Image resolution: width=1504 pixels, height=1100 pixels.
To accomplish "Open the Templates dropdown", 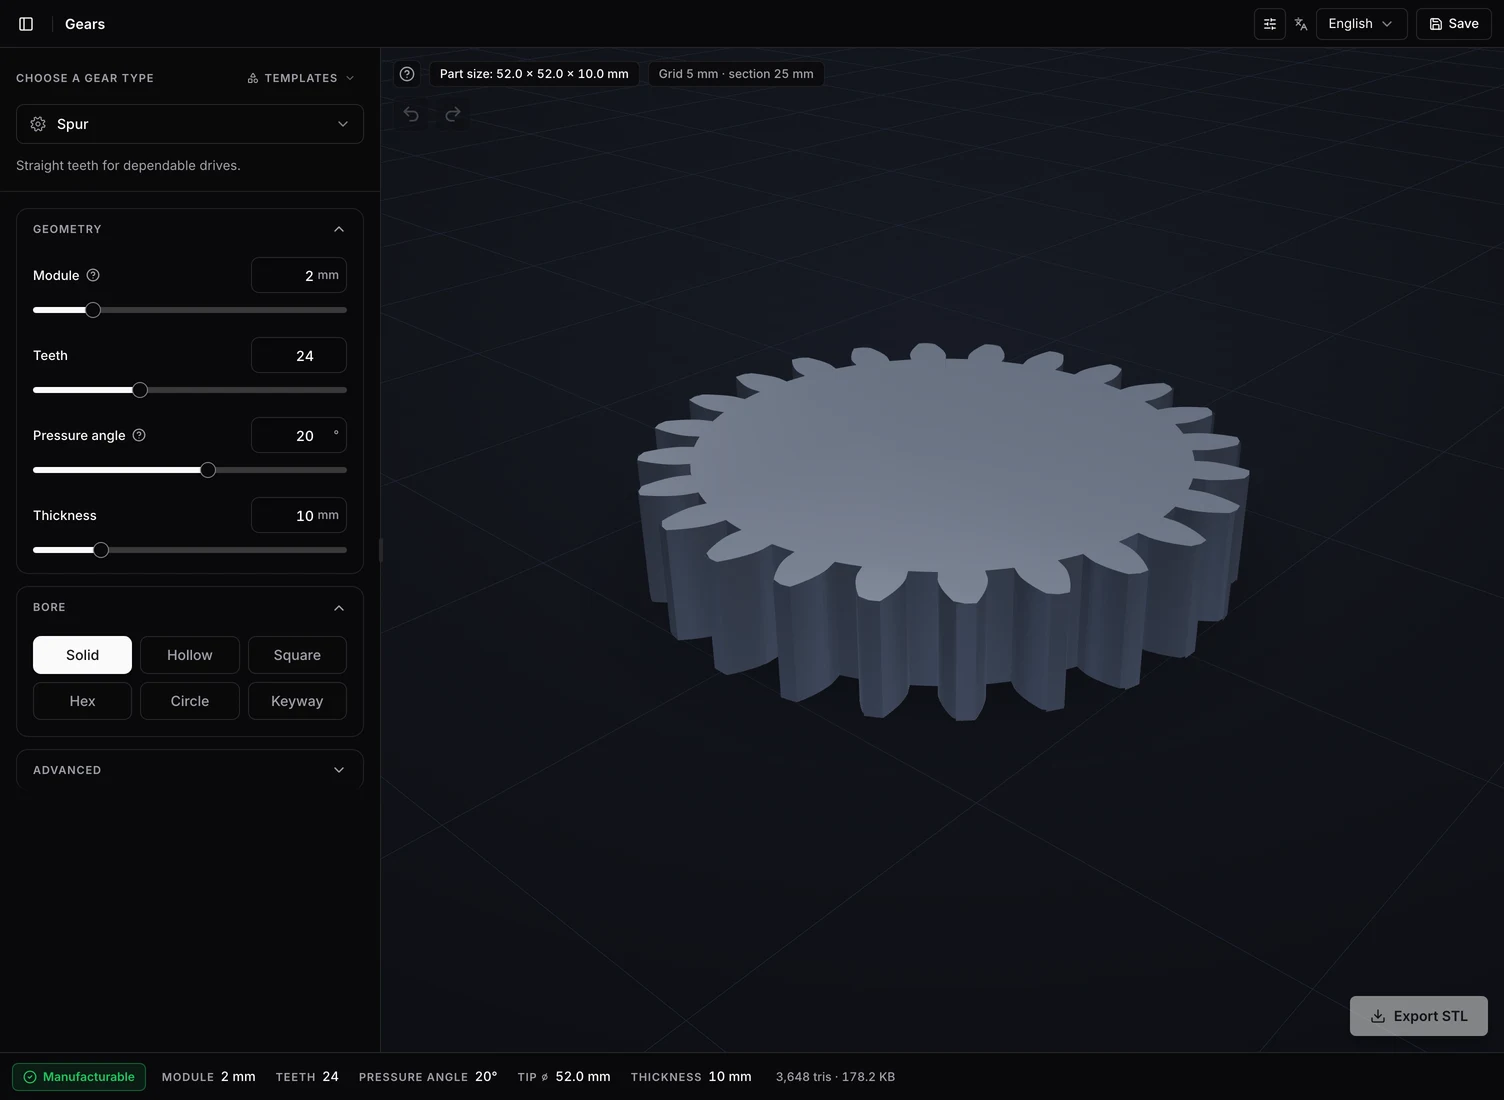I will point(300,78).
